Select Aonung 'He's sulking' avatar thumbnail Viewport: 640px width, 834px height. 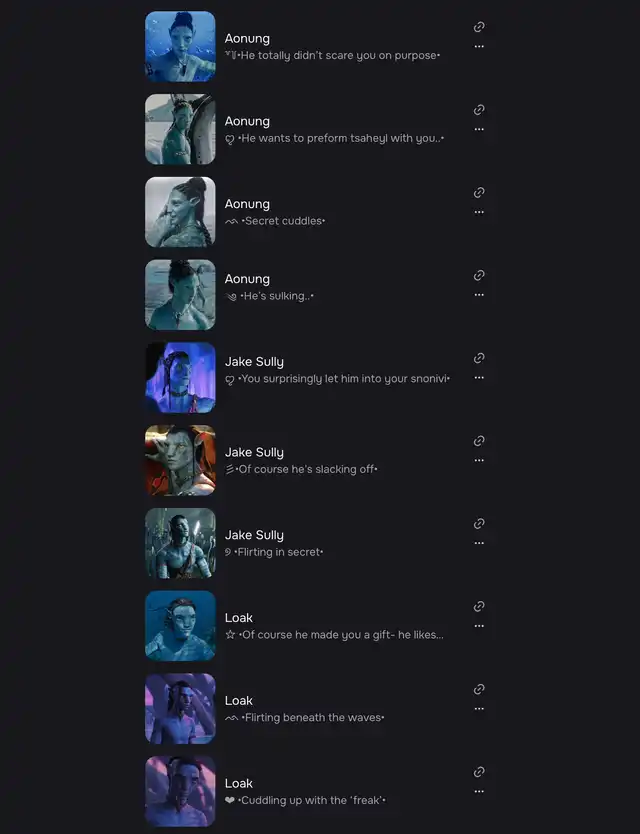(180, 295)
